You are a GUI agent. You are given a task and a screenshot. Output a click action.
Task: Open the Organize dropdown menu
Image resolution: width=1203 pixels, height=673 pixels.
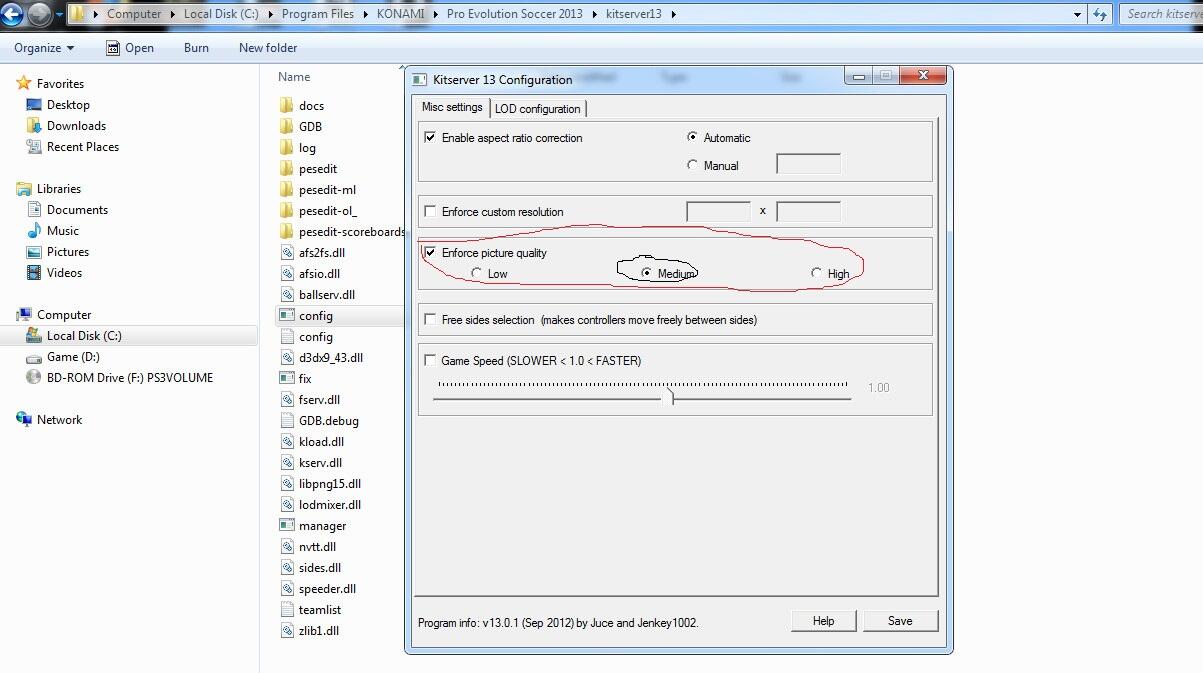pyautogui.click(x=44, y=47)
